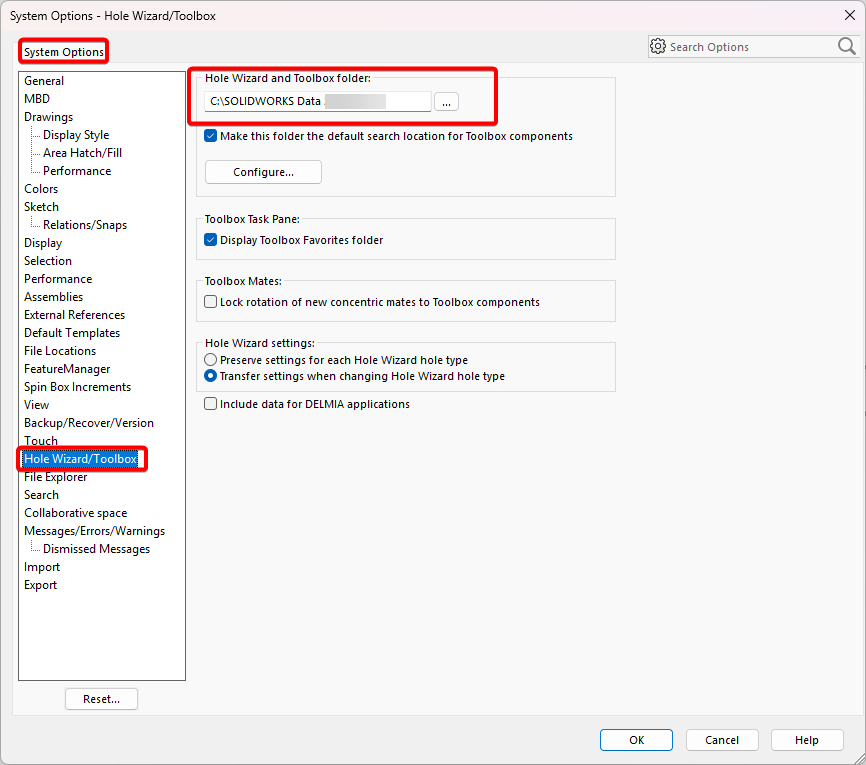Image resolution: width=866 pixels, height=765 pixels.
Task: Select Display in the options tree
Action: coord(43,243)
